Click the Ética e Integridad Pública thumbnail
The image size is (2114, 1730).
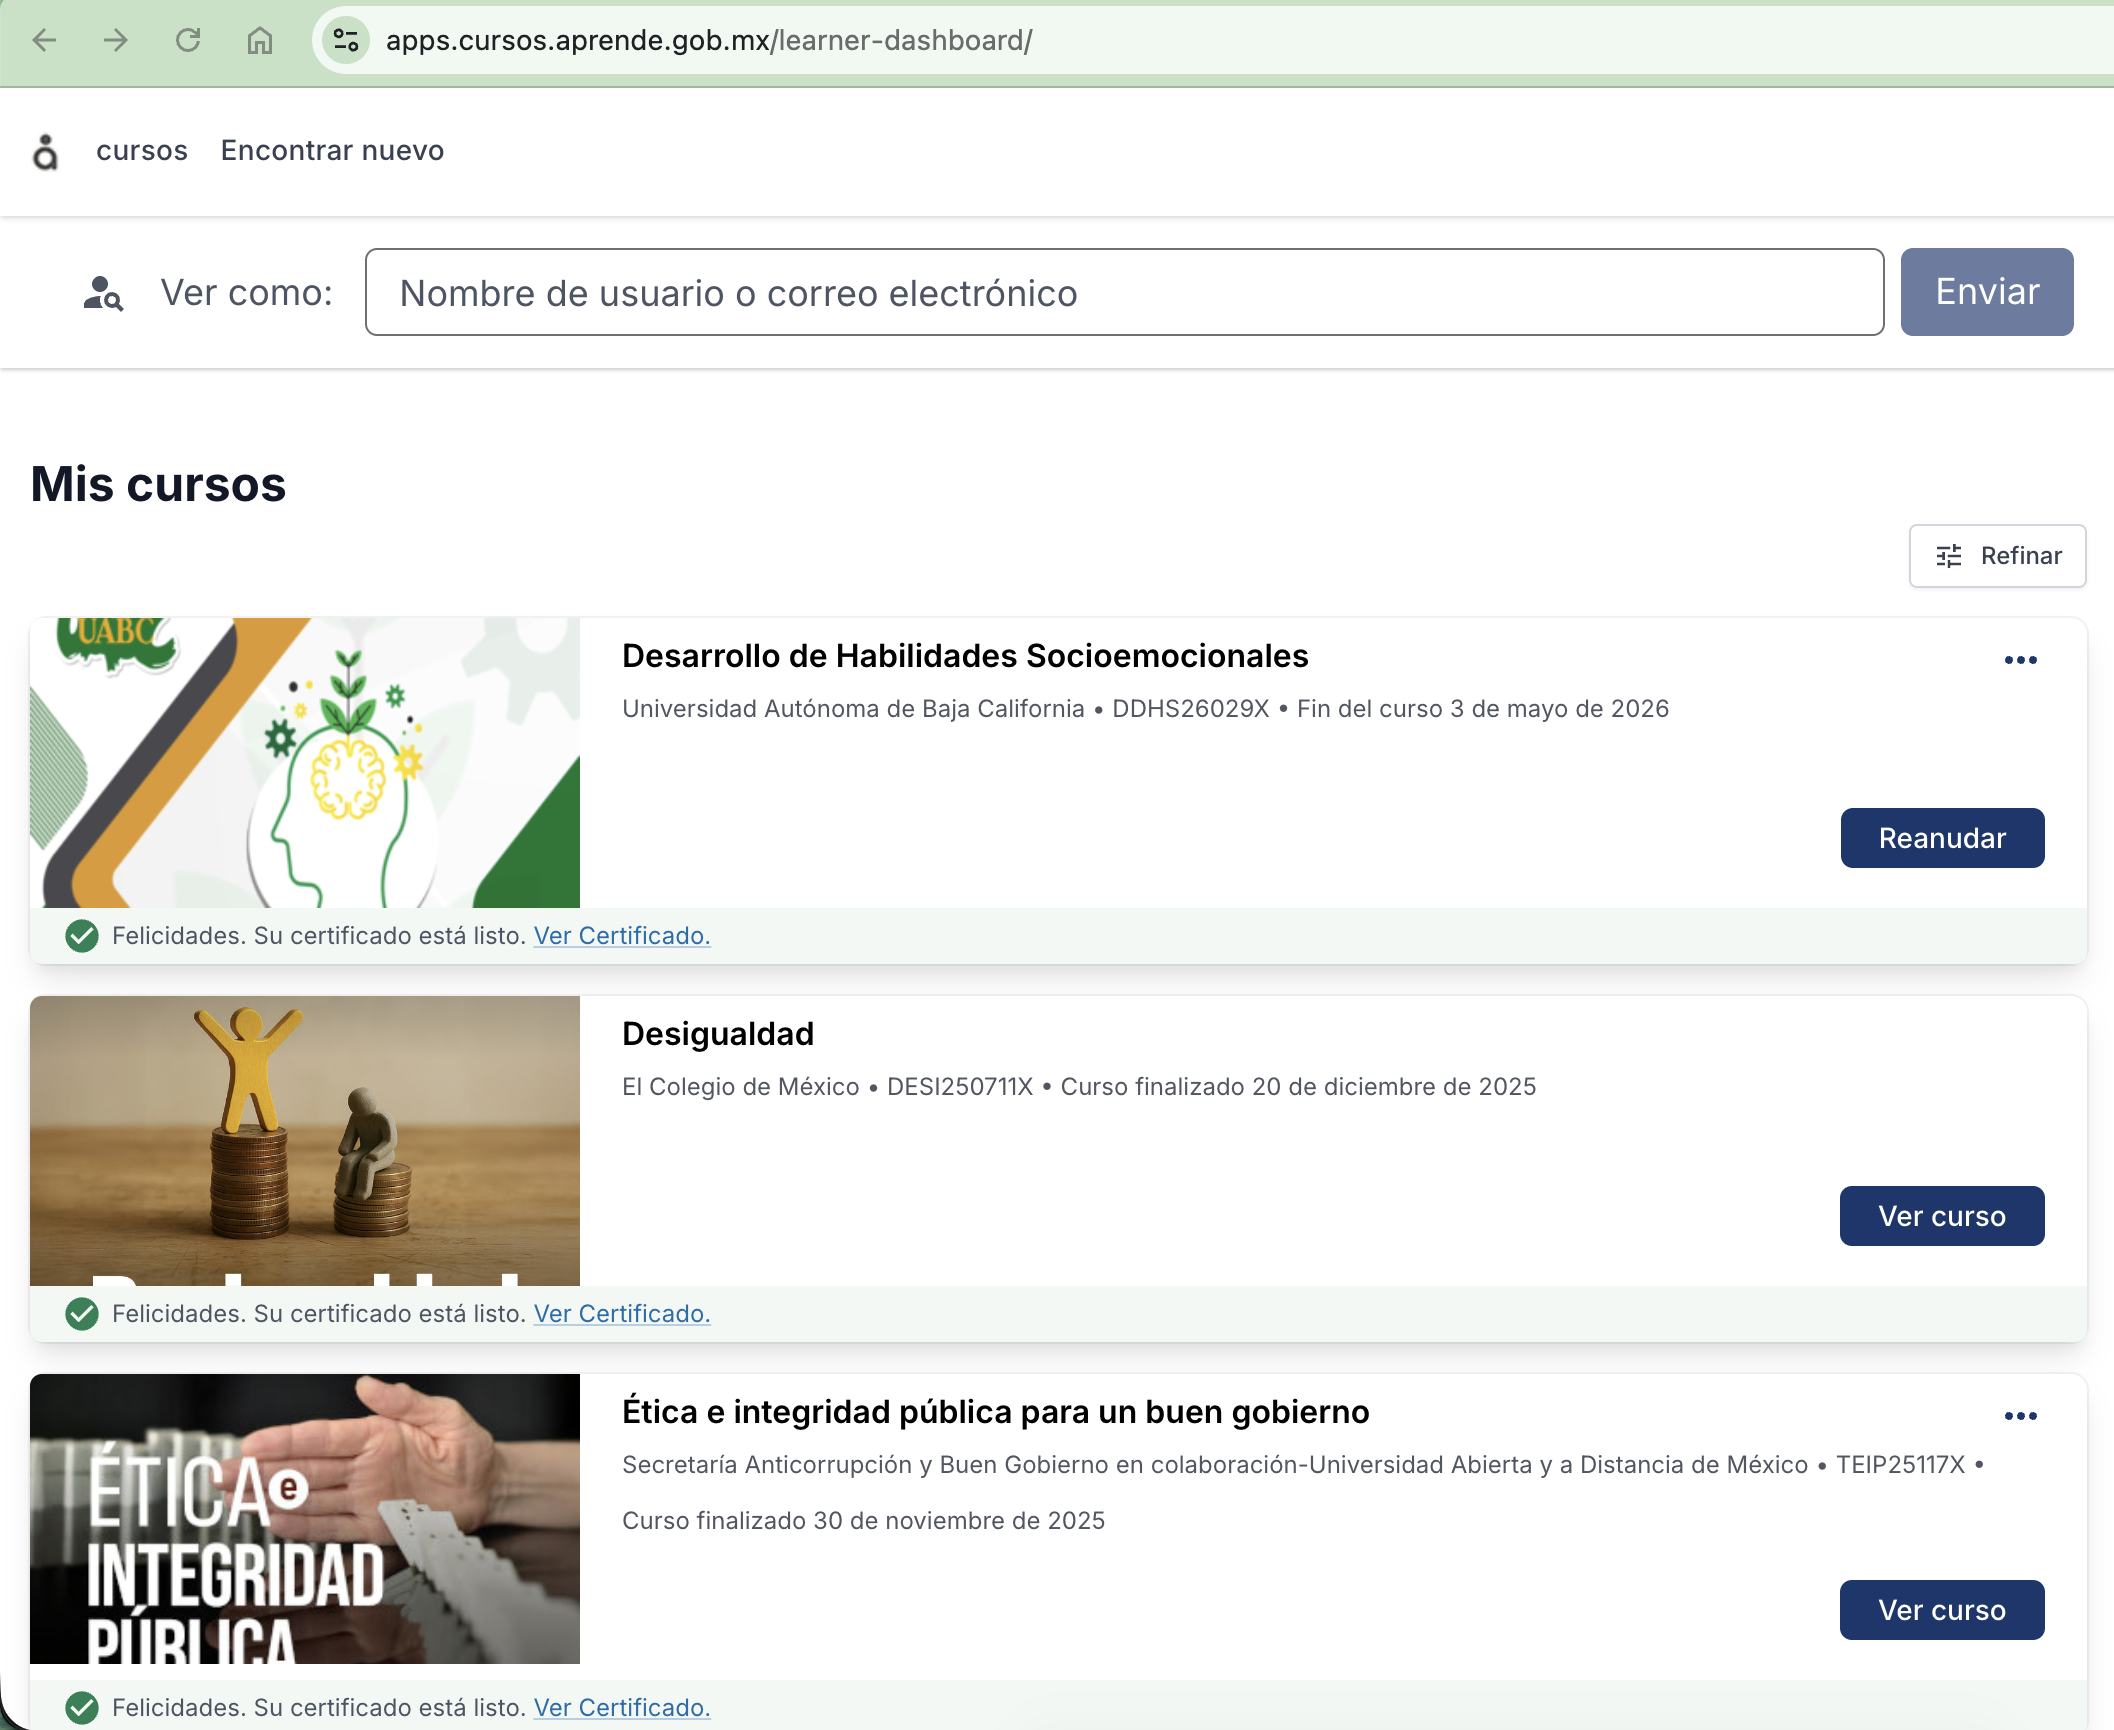coord(305,1518)
